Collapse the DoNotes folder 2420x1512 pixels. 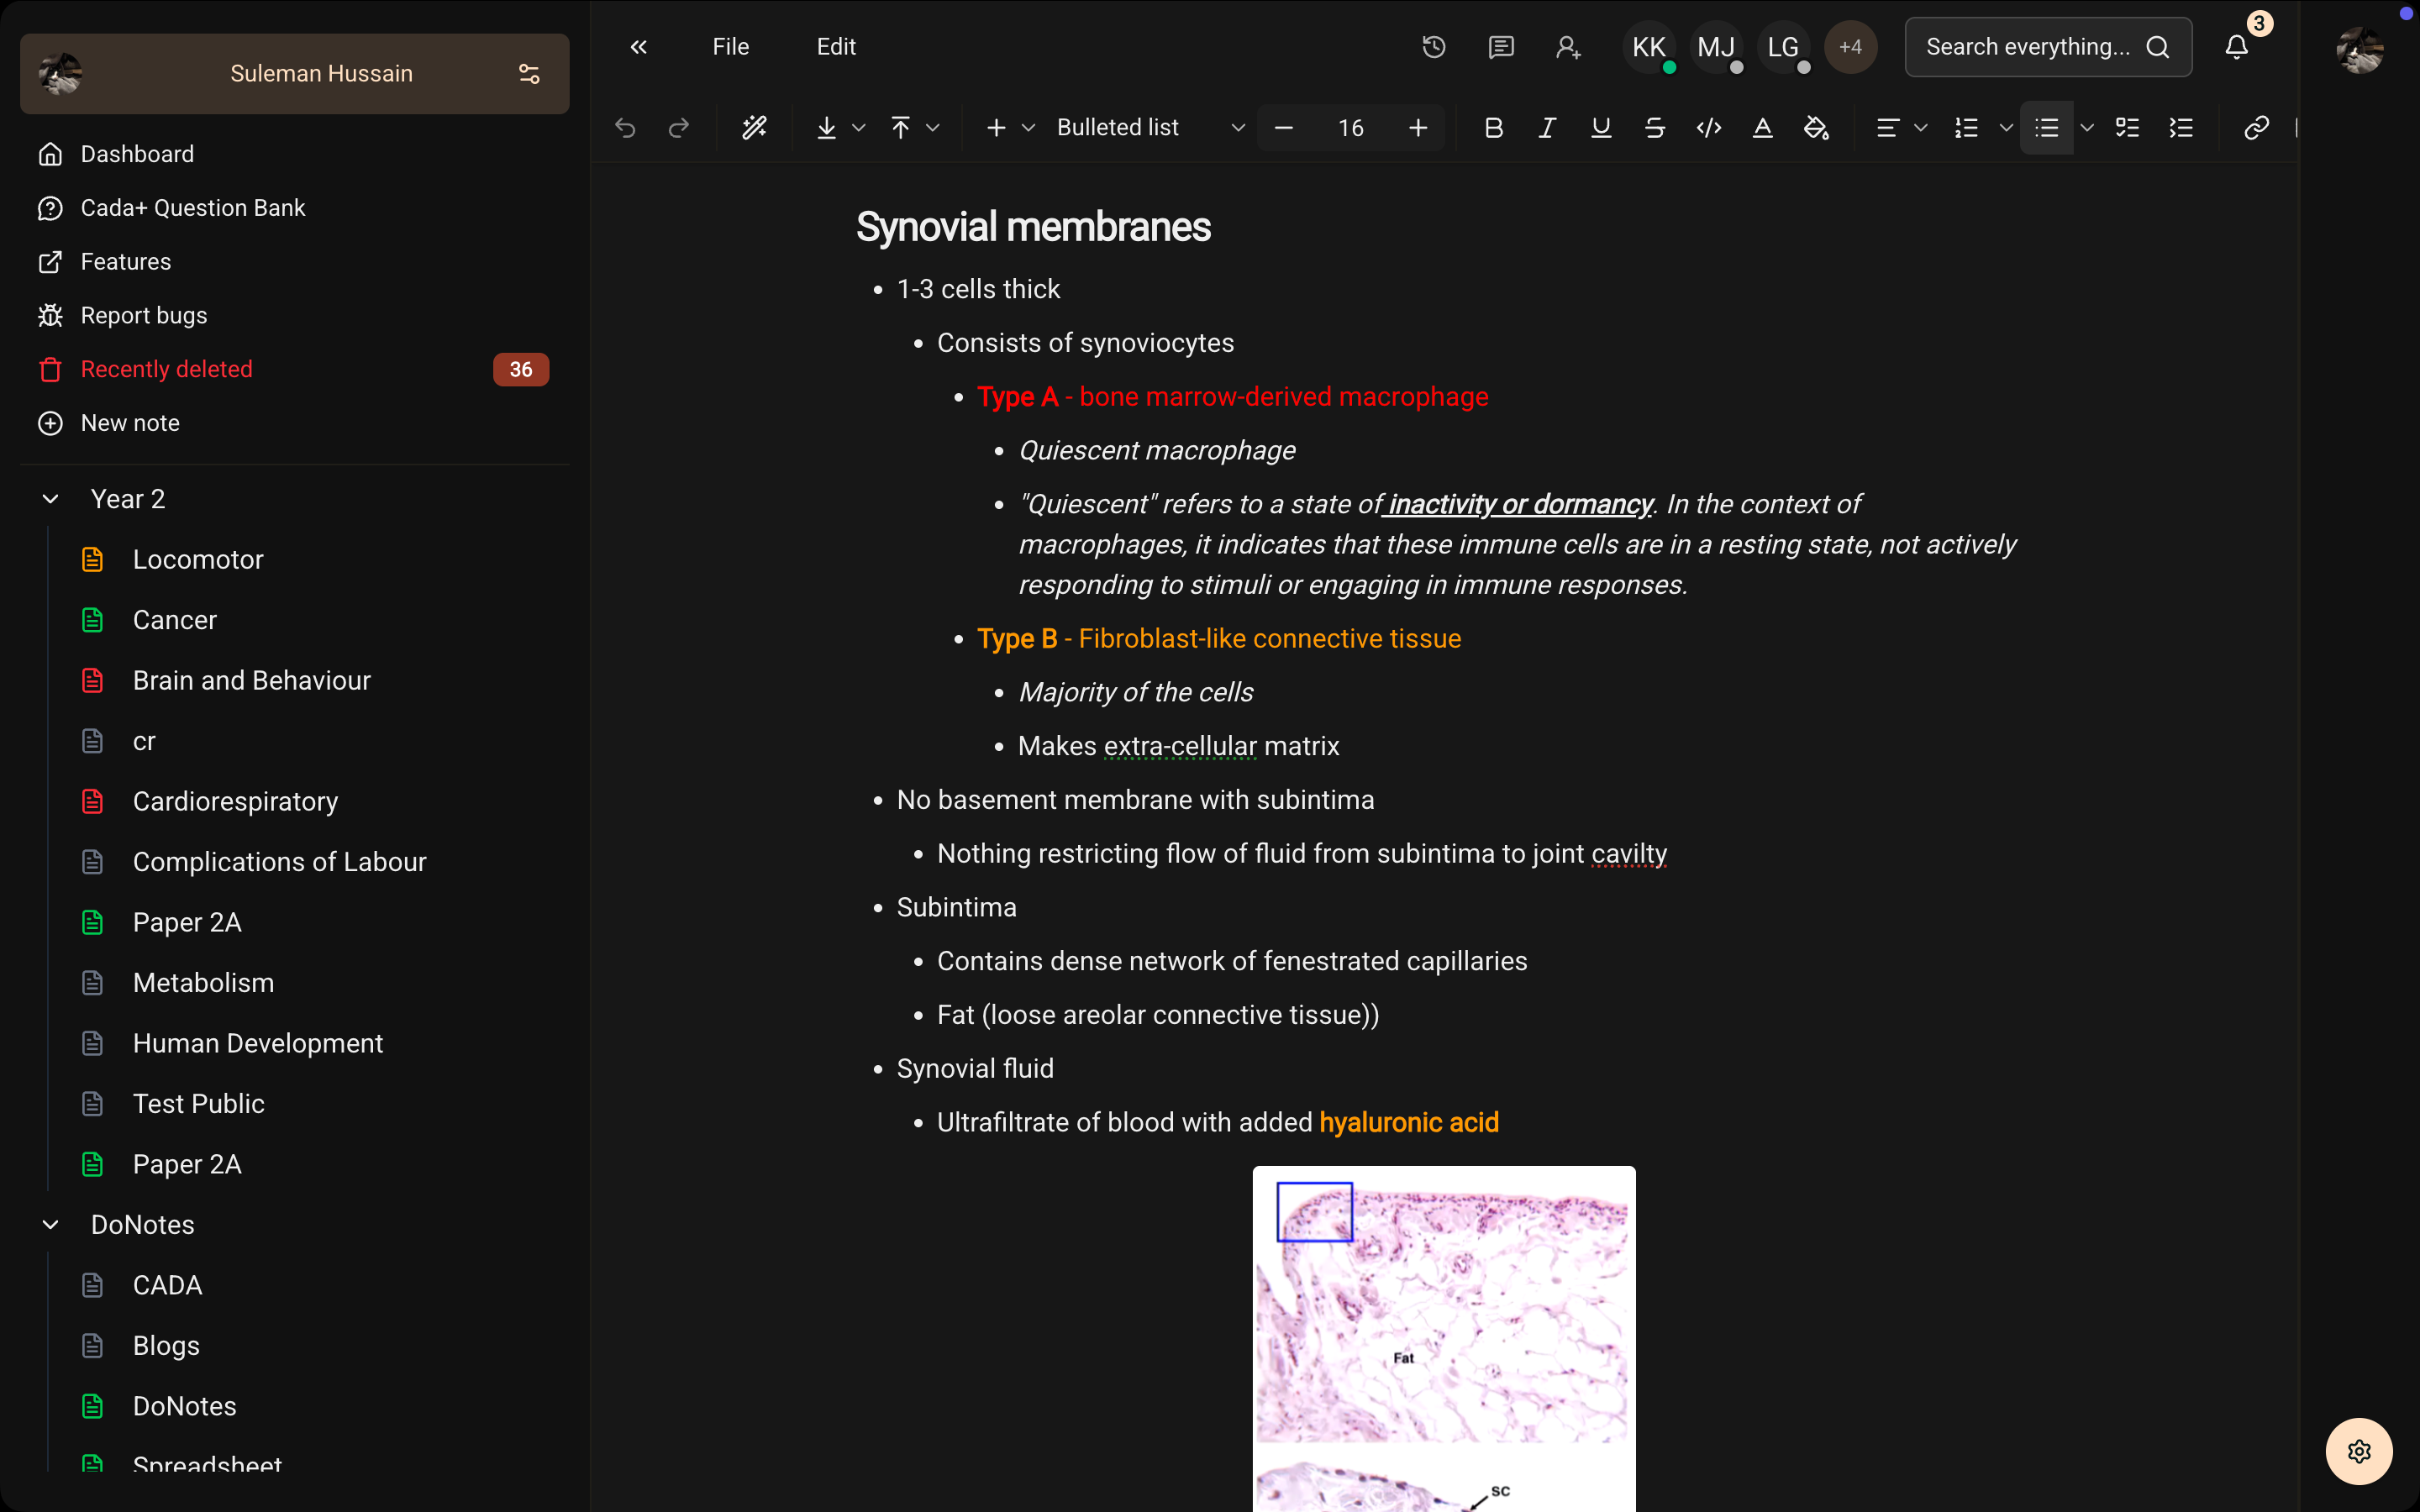tap(51, 1225)
